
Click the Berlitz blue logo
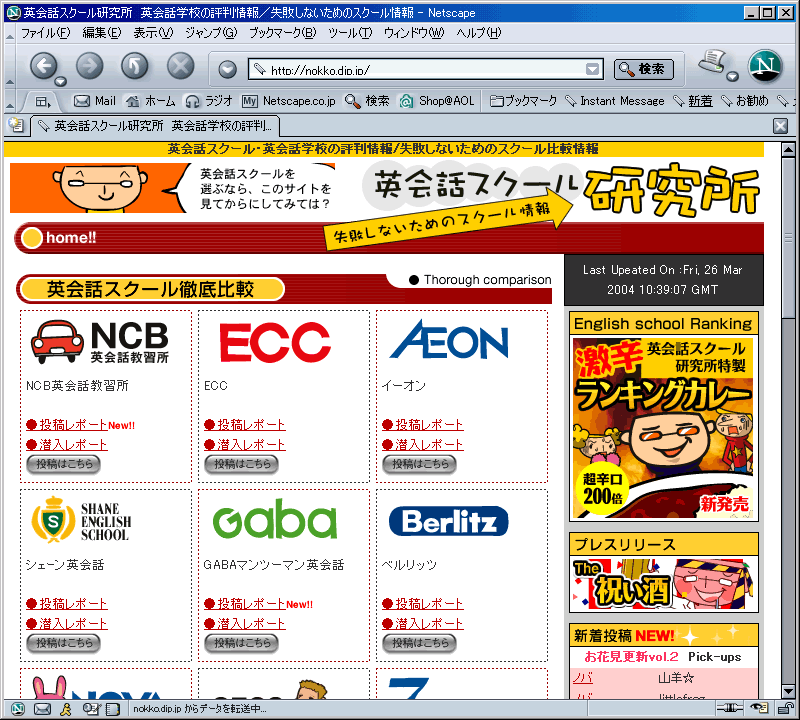pos(448,521)
